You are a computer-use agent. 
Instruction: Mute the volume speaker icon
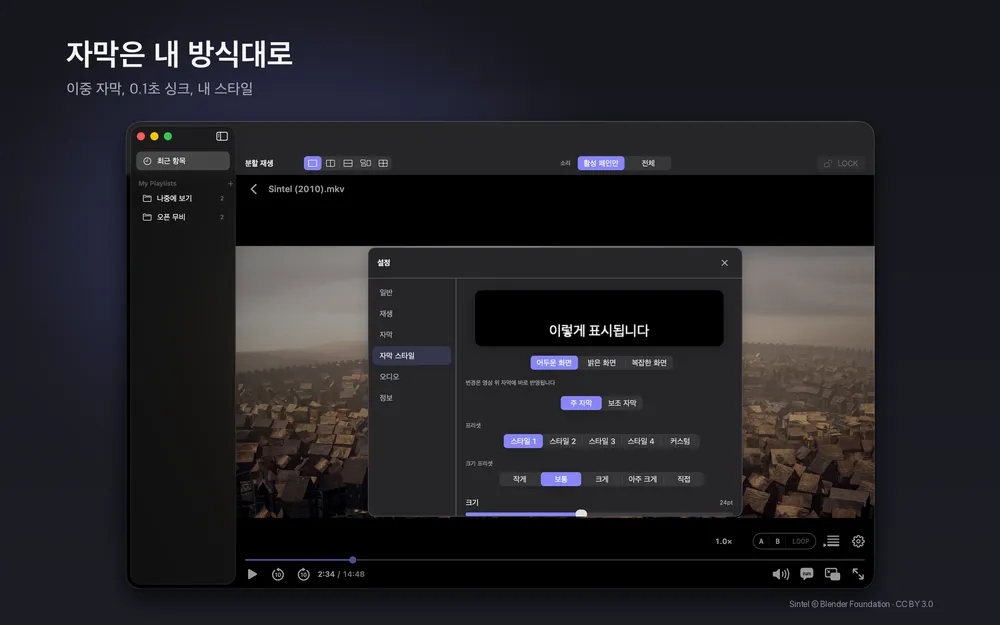pos(781,574)
